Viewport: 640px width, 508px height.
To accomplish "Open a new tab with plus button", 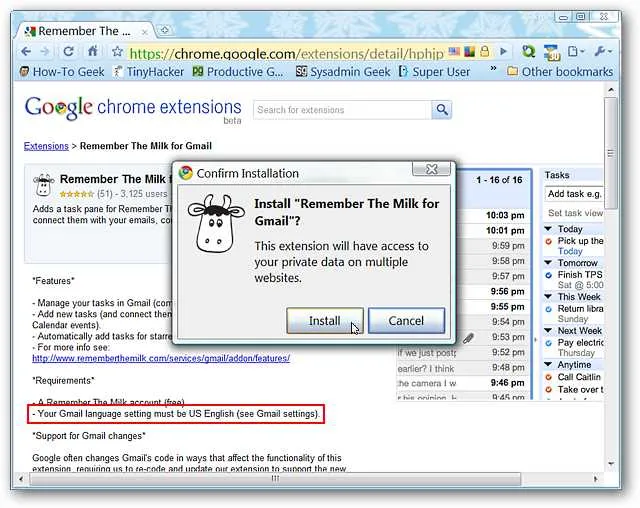I will (x=164, y=30).
